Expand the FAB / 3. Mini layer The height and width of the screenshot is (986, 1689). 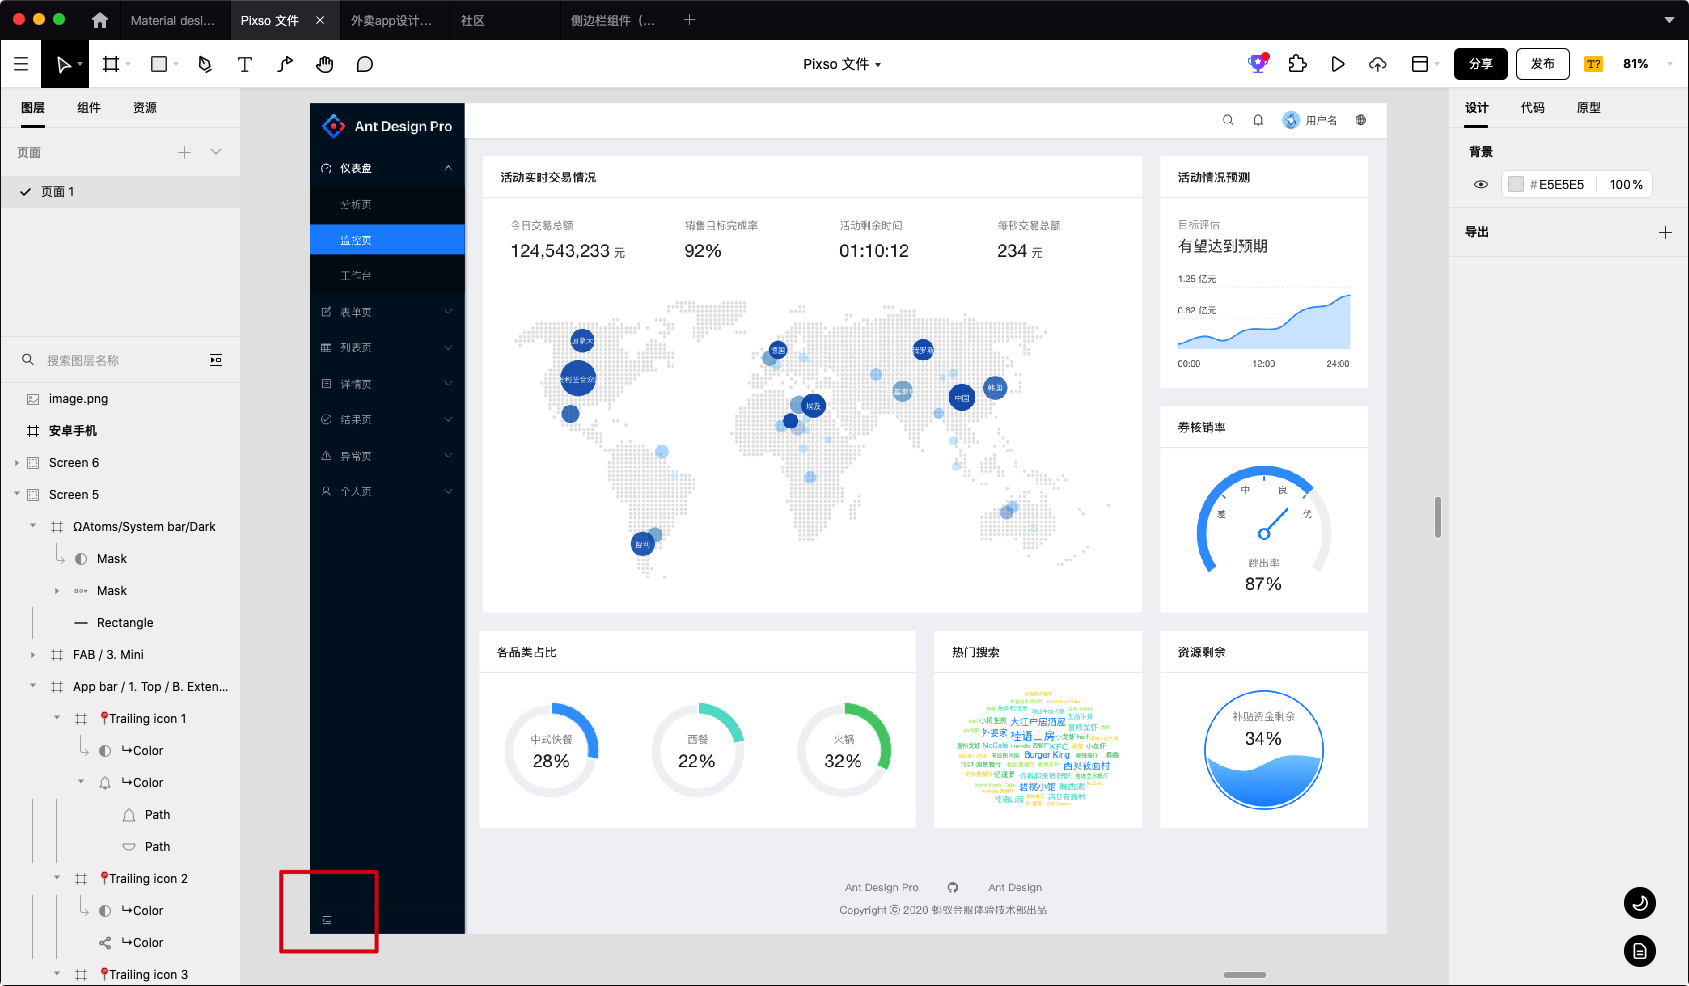tap(33, 655)
